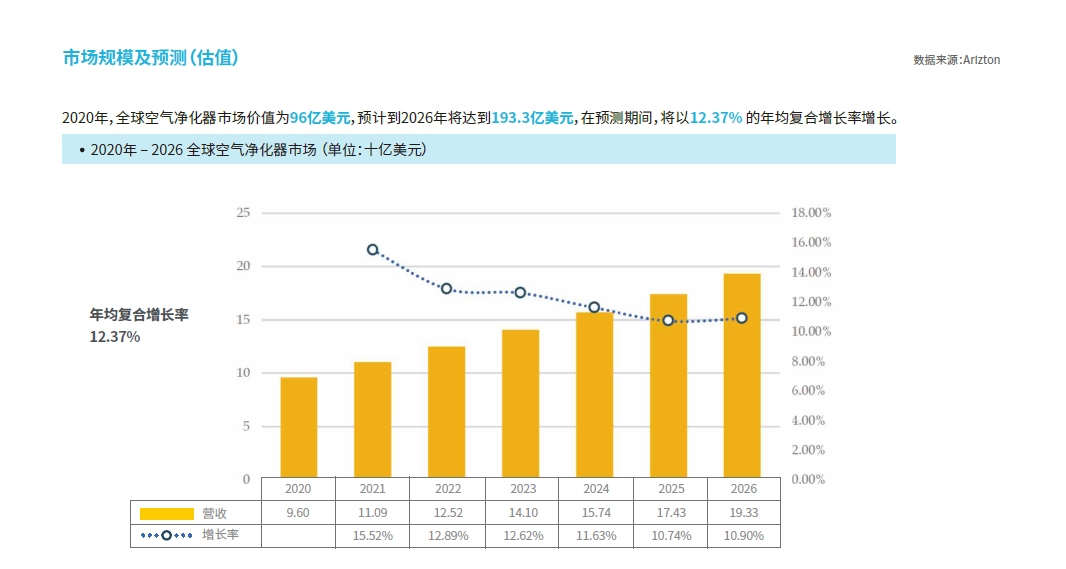The height and width of the screenshot is (569, 1066).
Task: Click the 2020 revenue bar
Action: (x=298, y=427)
